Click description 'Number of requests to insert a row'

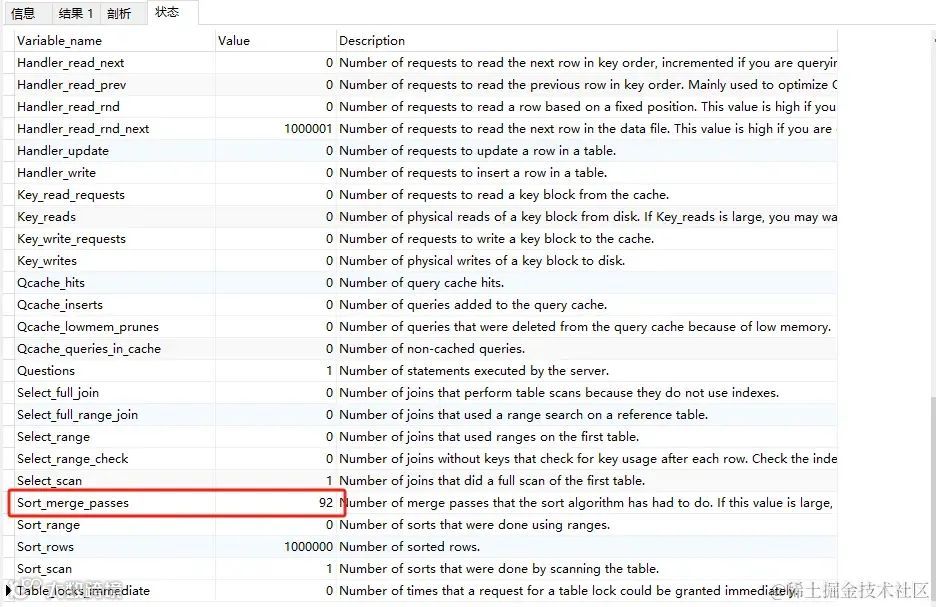point(473,173)
